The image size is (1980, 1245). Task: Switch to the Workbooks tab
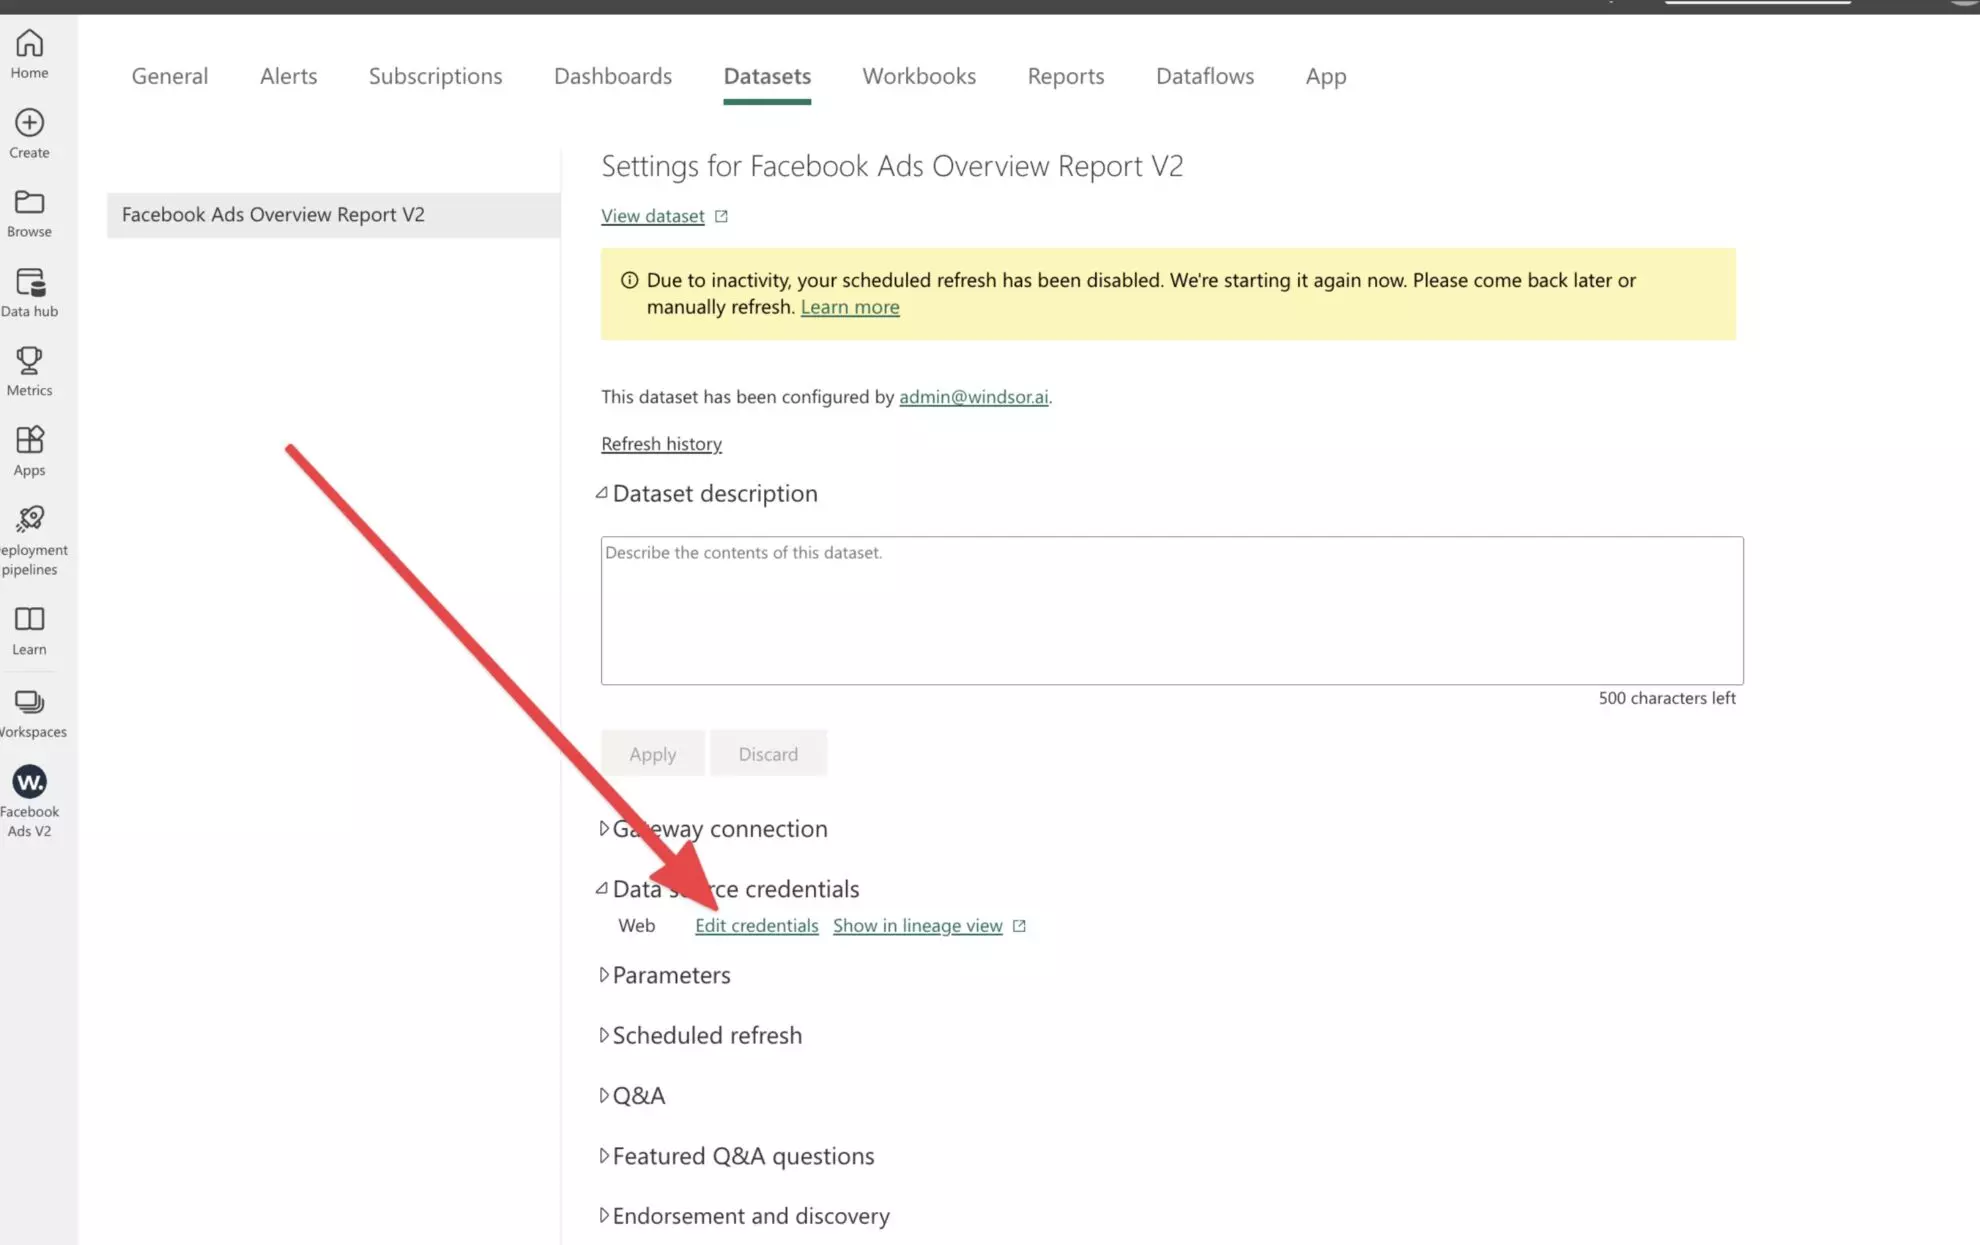pyautogui.click(x=919, y=76)
